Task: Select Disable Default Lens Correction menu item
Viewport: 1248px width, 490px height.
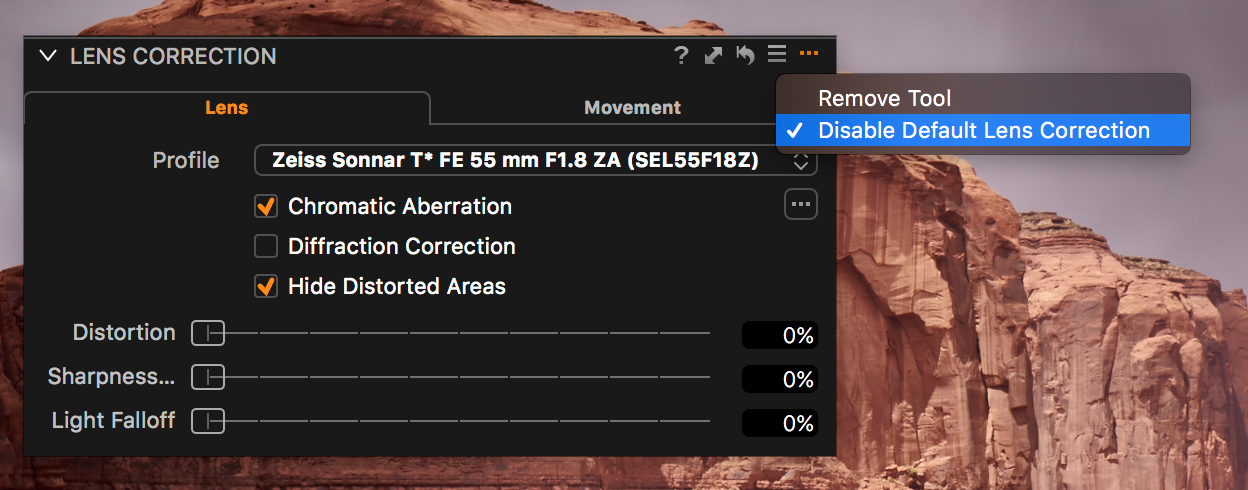Action: tap(983, 130)
